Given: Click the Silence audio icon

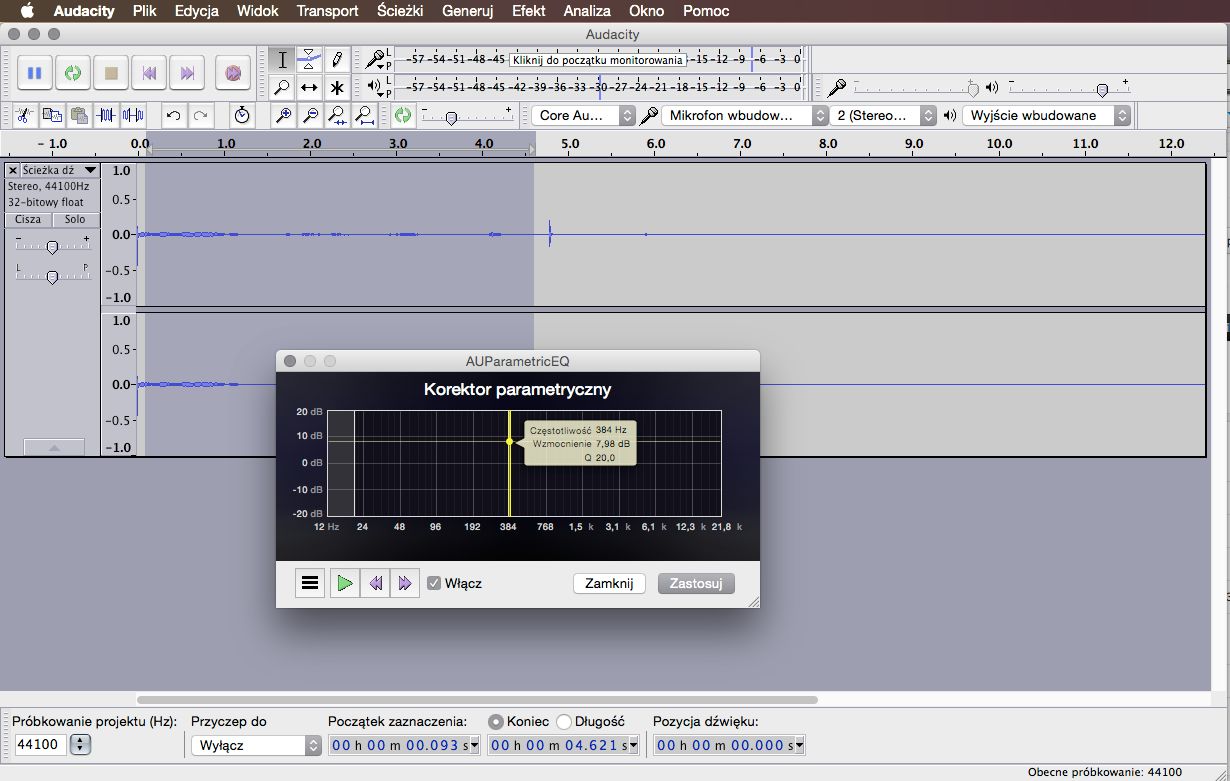Looking at the screenshot, I should (133, 115).
